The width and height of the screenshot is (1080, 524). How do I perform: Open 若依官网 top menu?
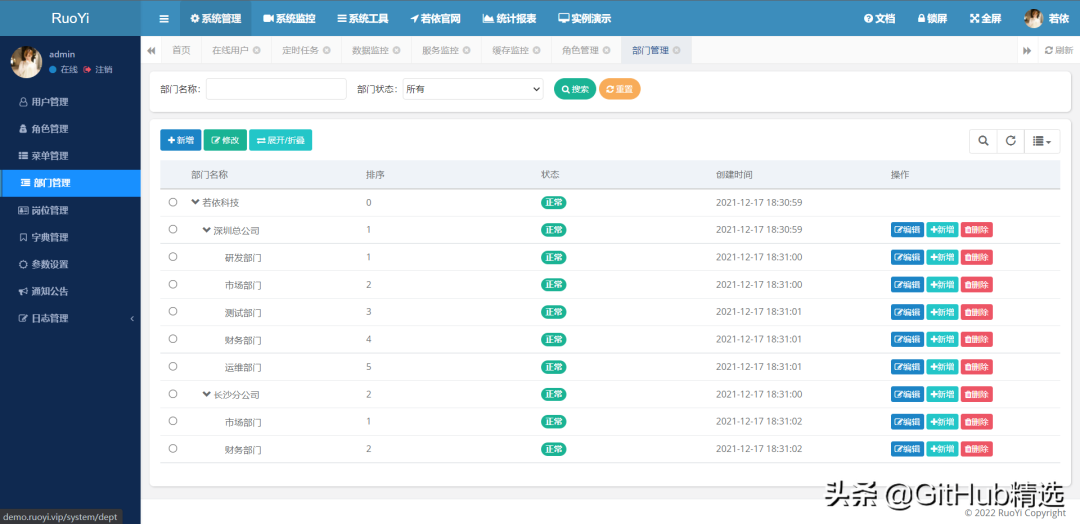(x=435, y=19)
